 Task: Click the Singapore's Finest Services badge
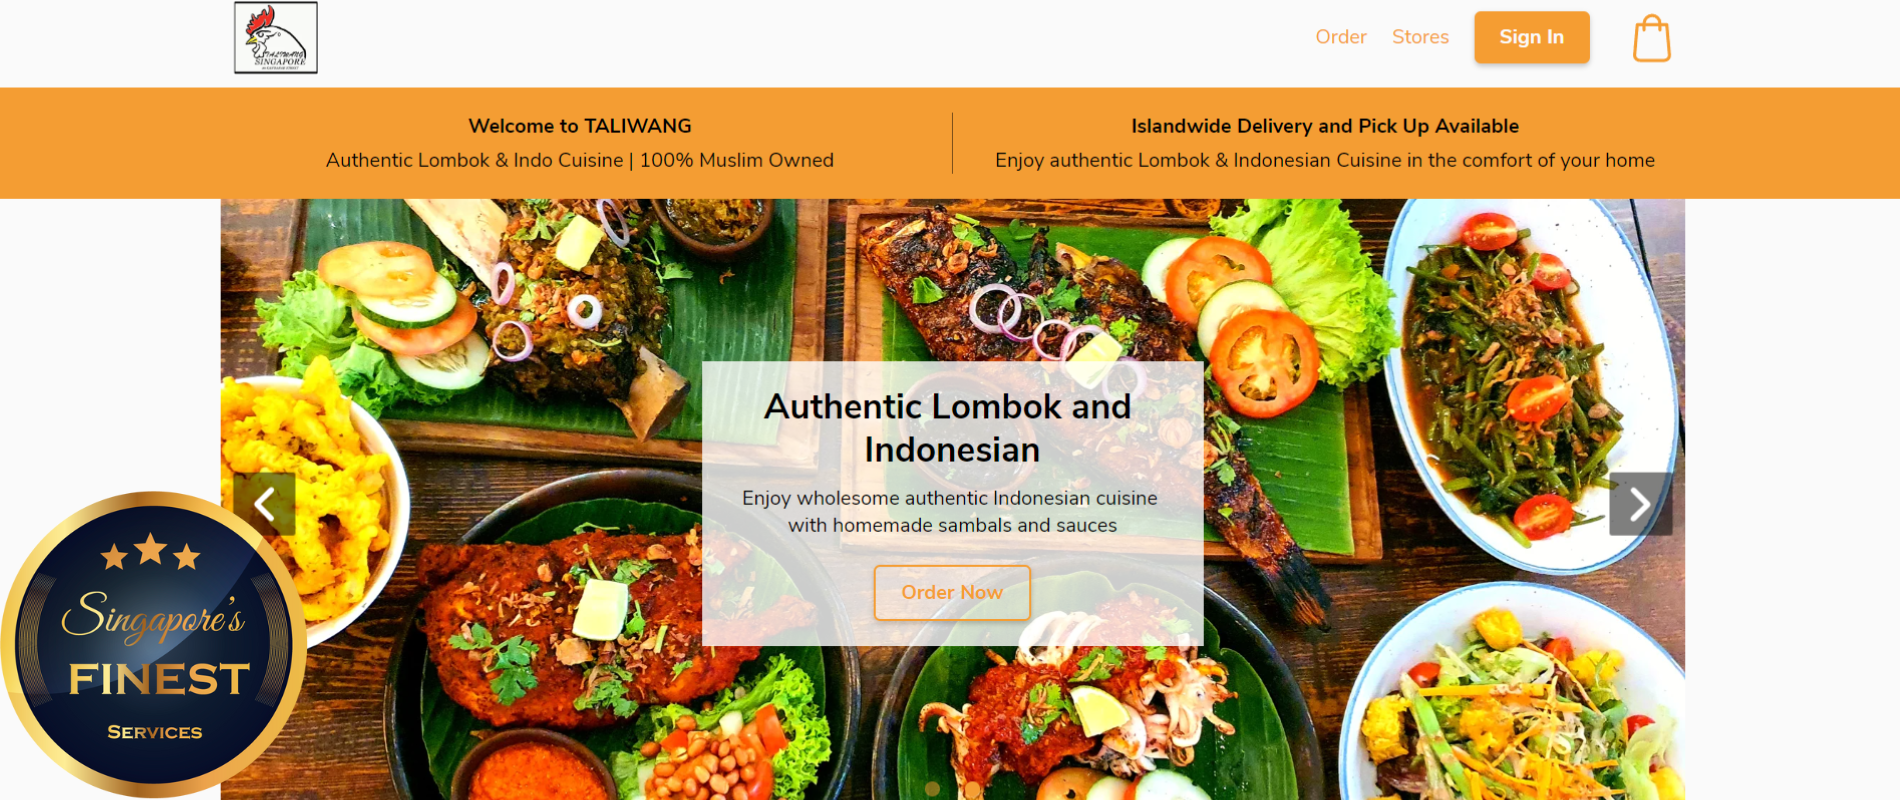tap(153, 645)
